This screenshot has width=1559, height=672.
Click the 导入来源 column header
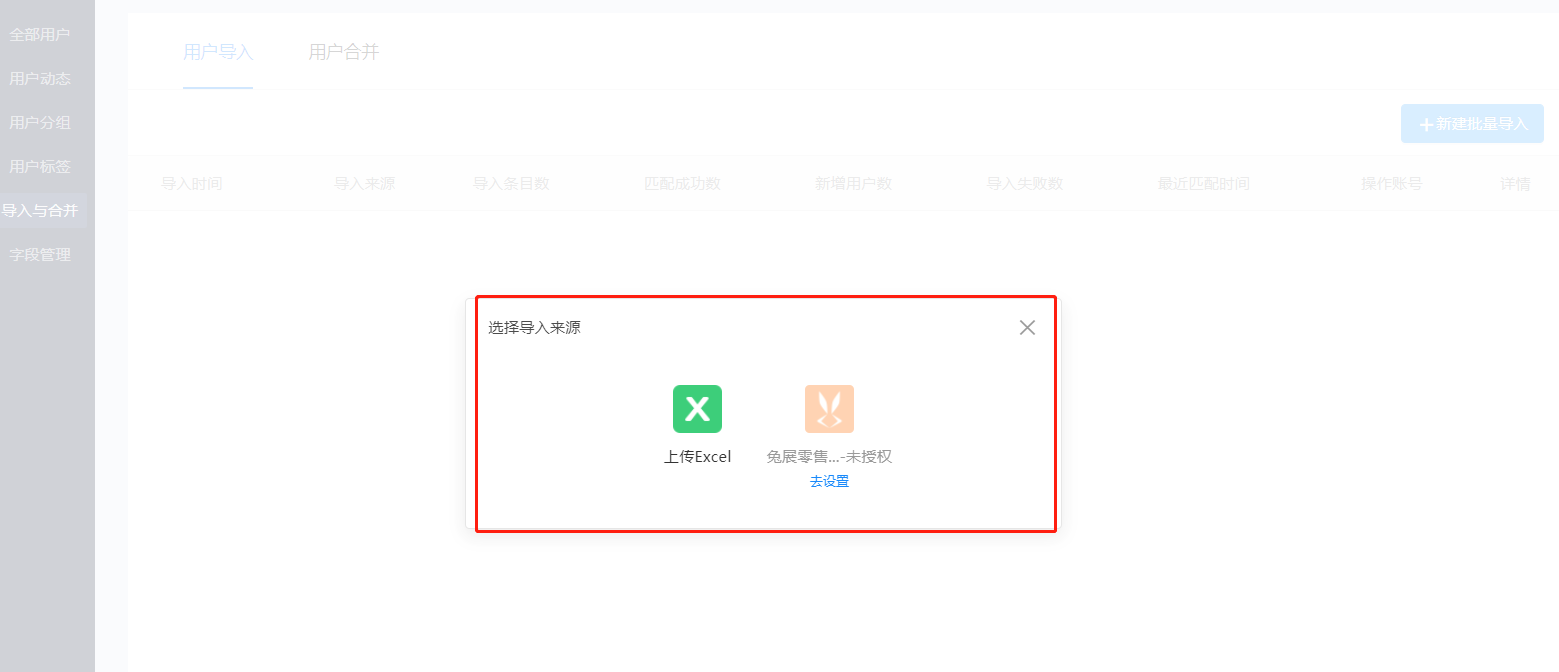tap(364, 184)
